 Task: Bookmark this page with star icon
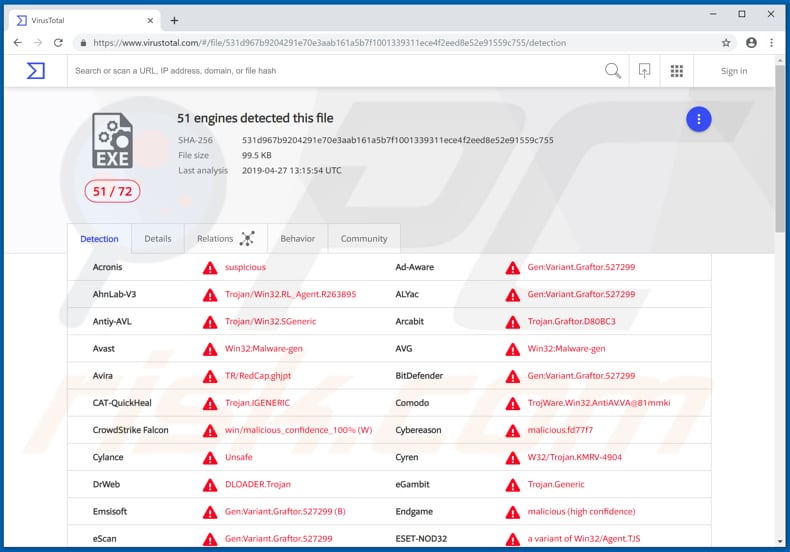coord(726,43)
